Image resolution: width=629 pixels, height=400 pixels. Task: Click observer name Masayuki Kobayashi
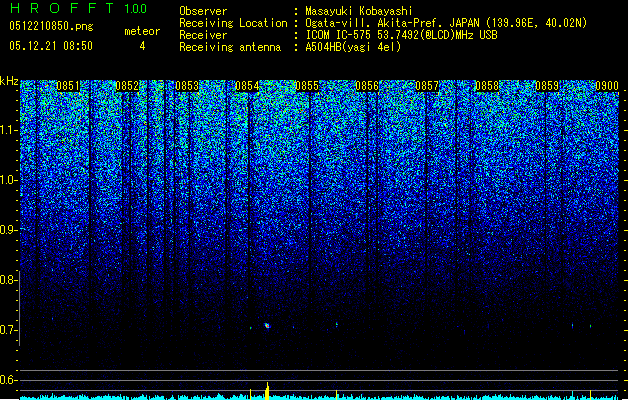[x=358, y=11]
